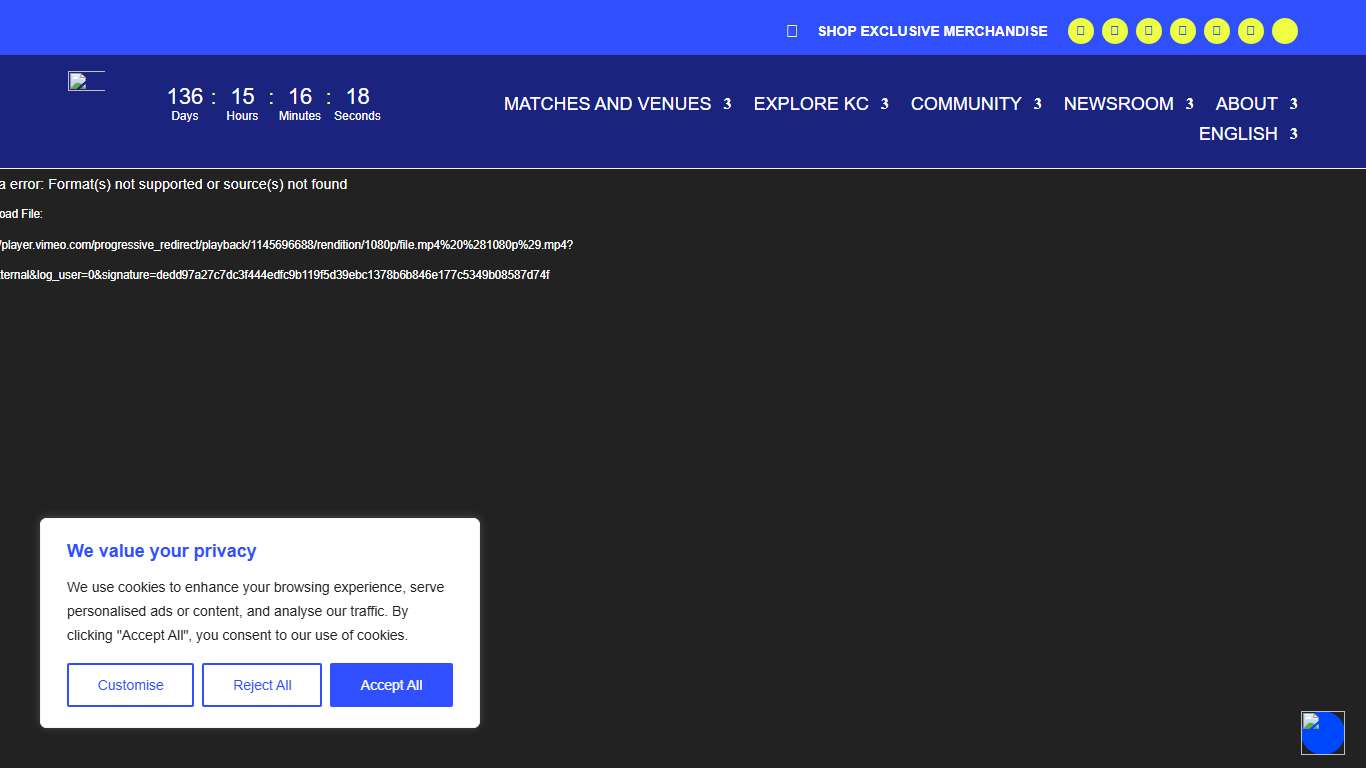Expand the arrow next to Newsroom
The image size is (1366, 768).
1189,104
